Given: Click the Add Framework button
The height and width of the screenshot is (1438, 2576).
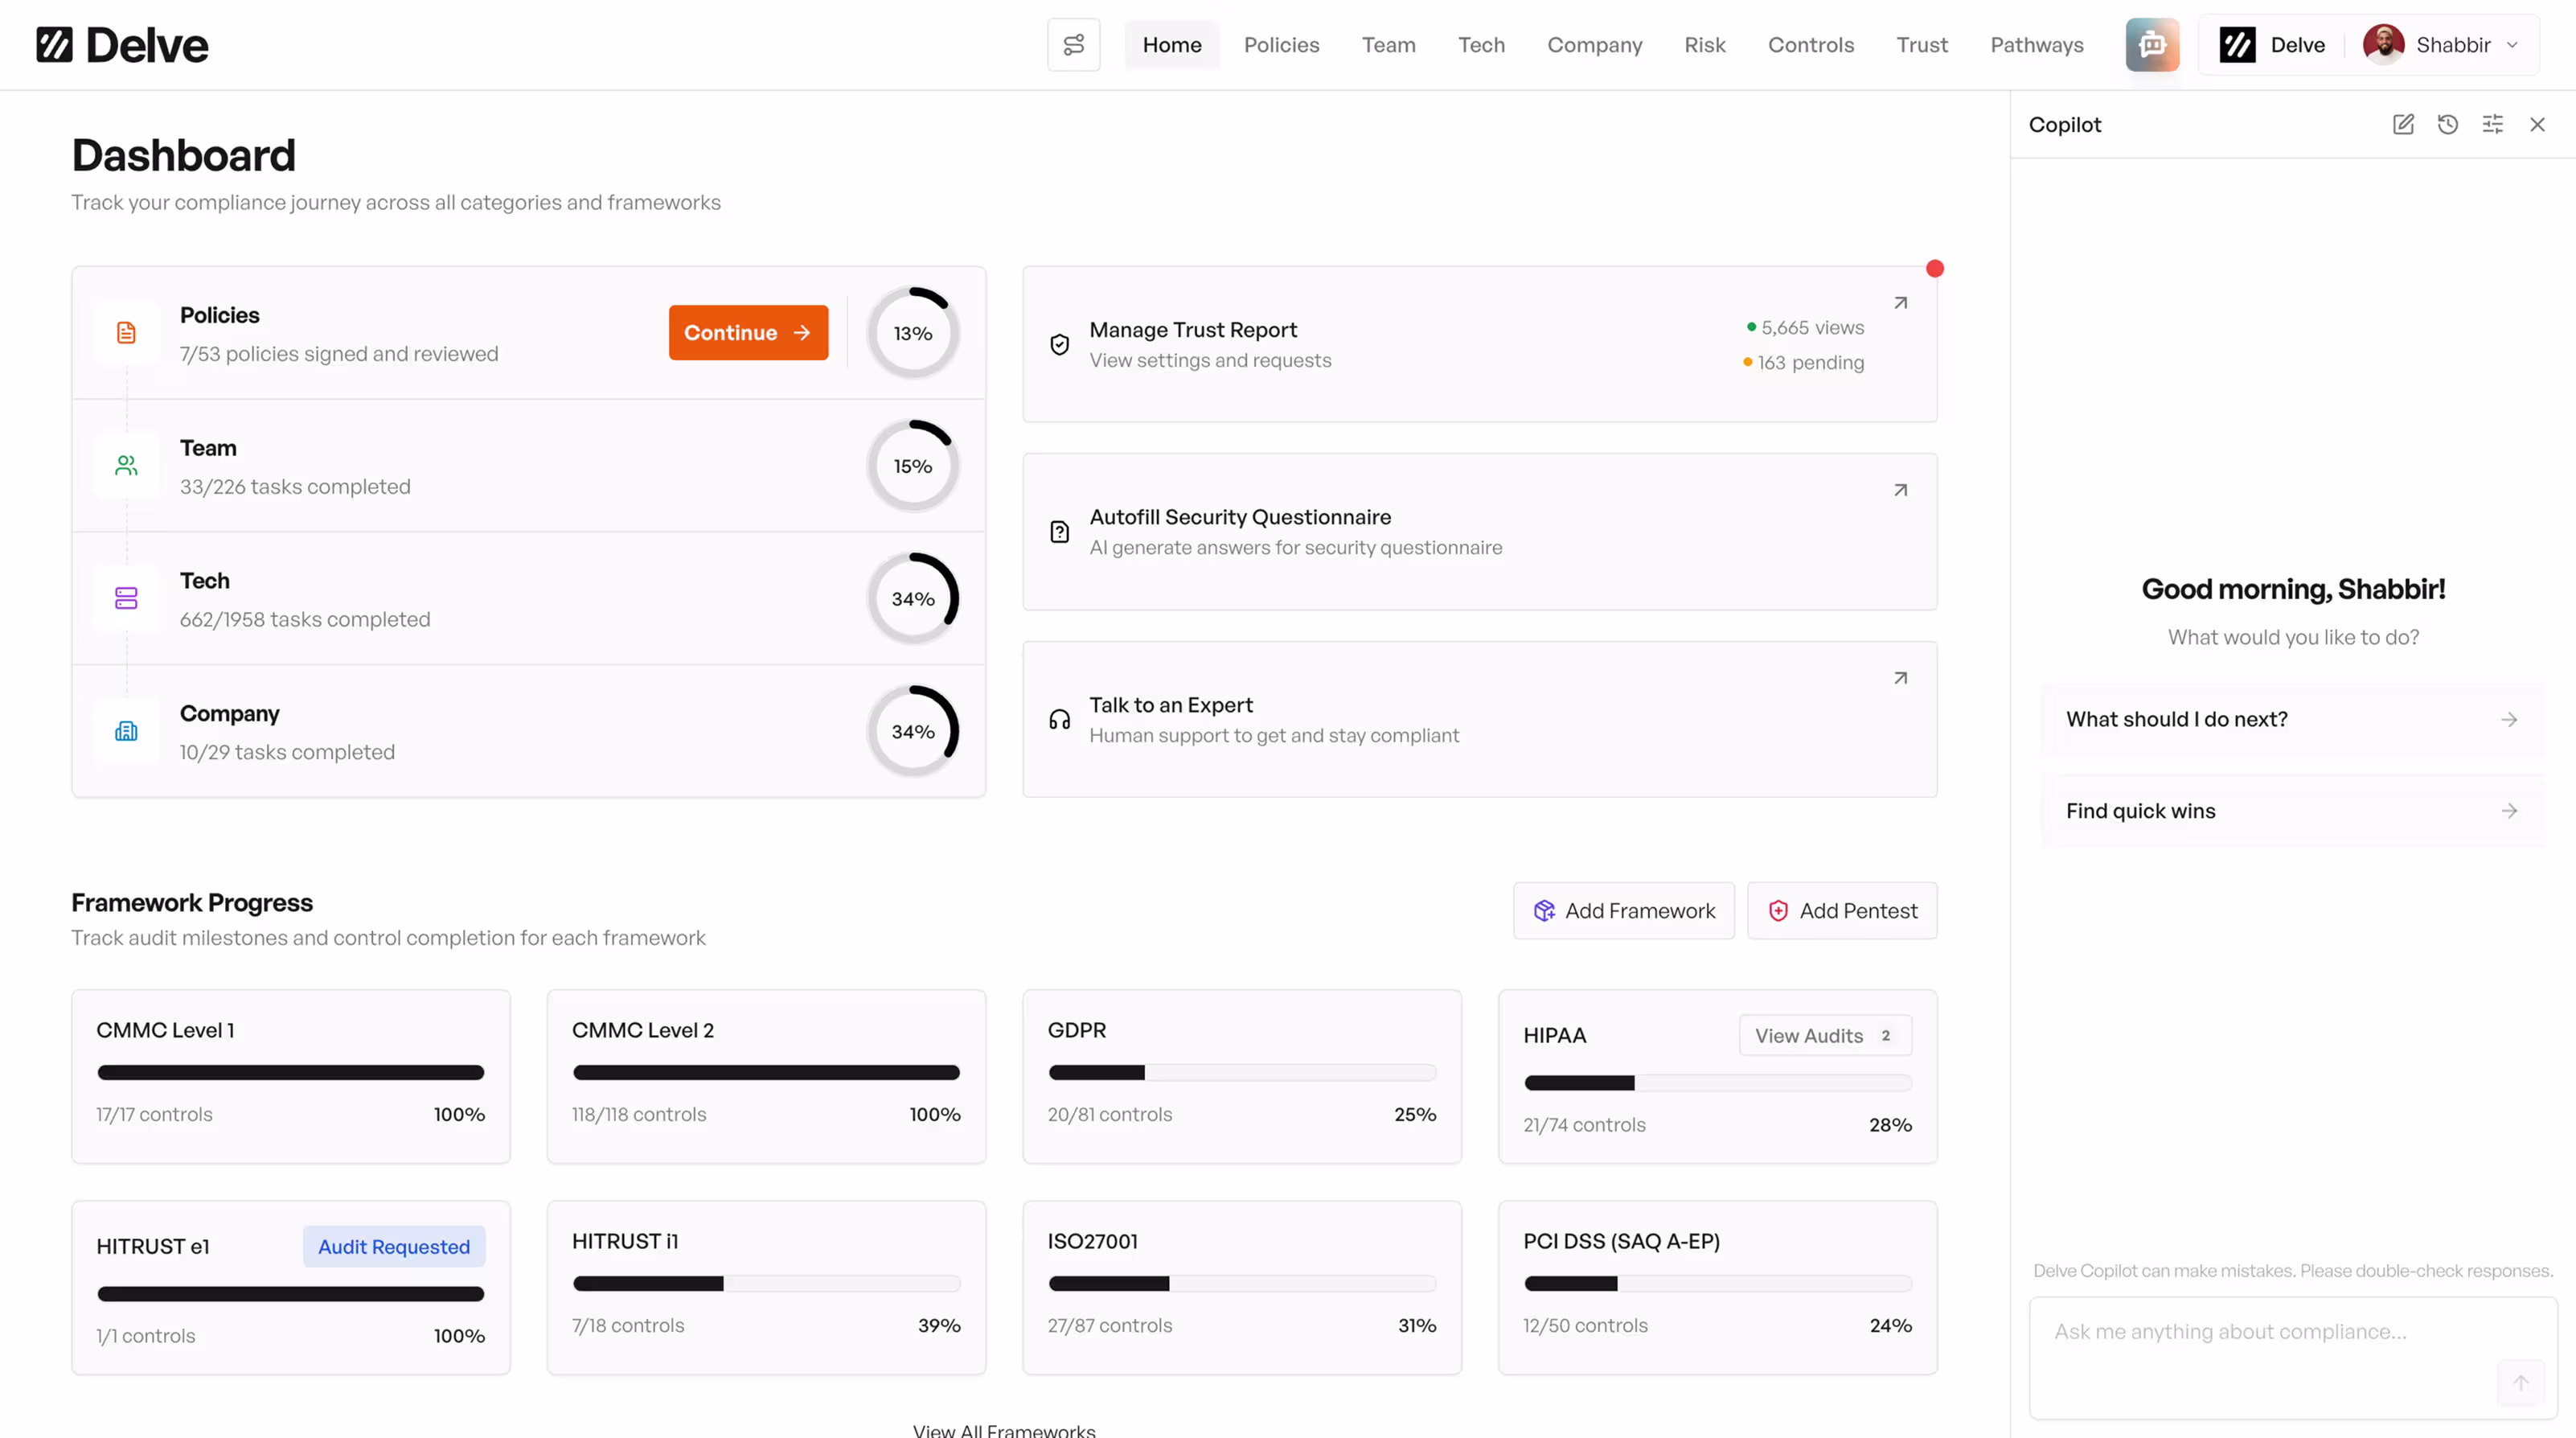Looking at the screenshot, I should pos(1623,911).
